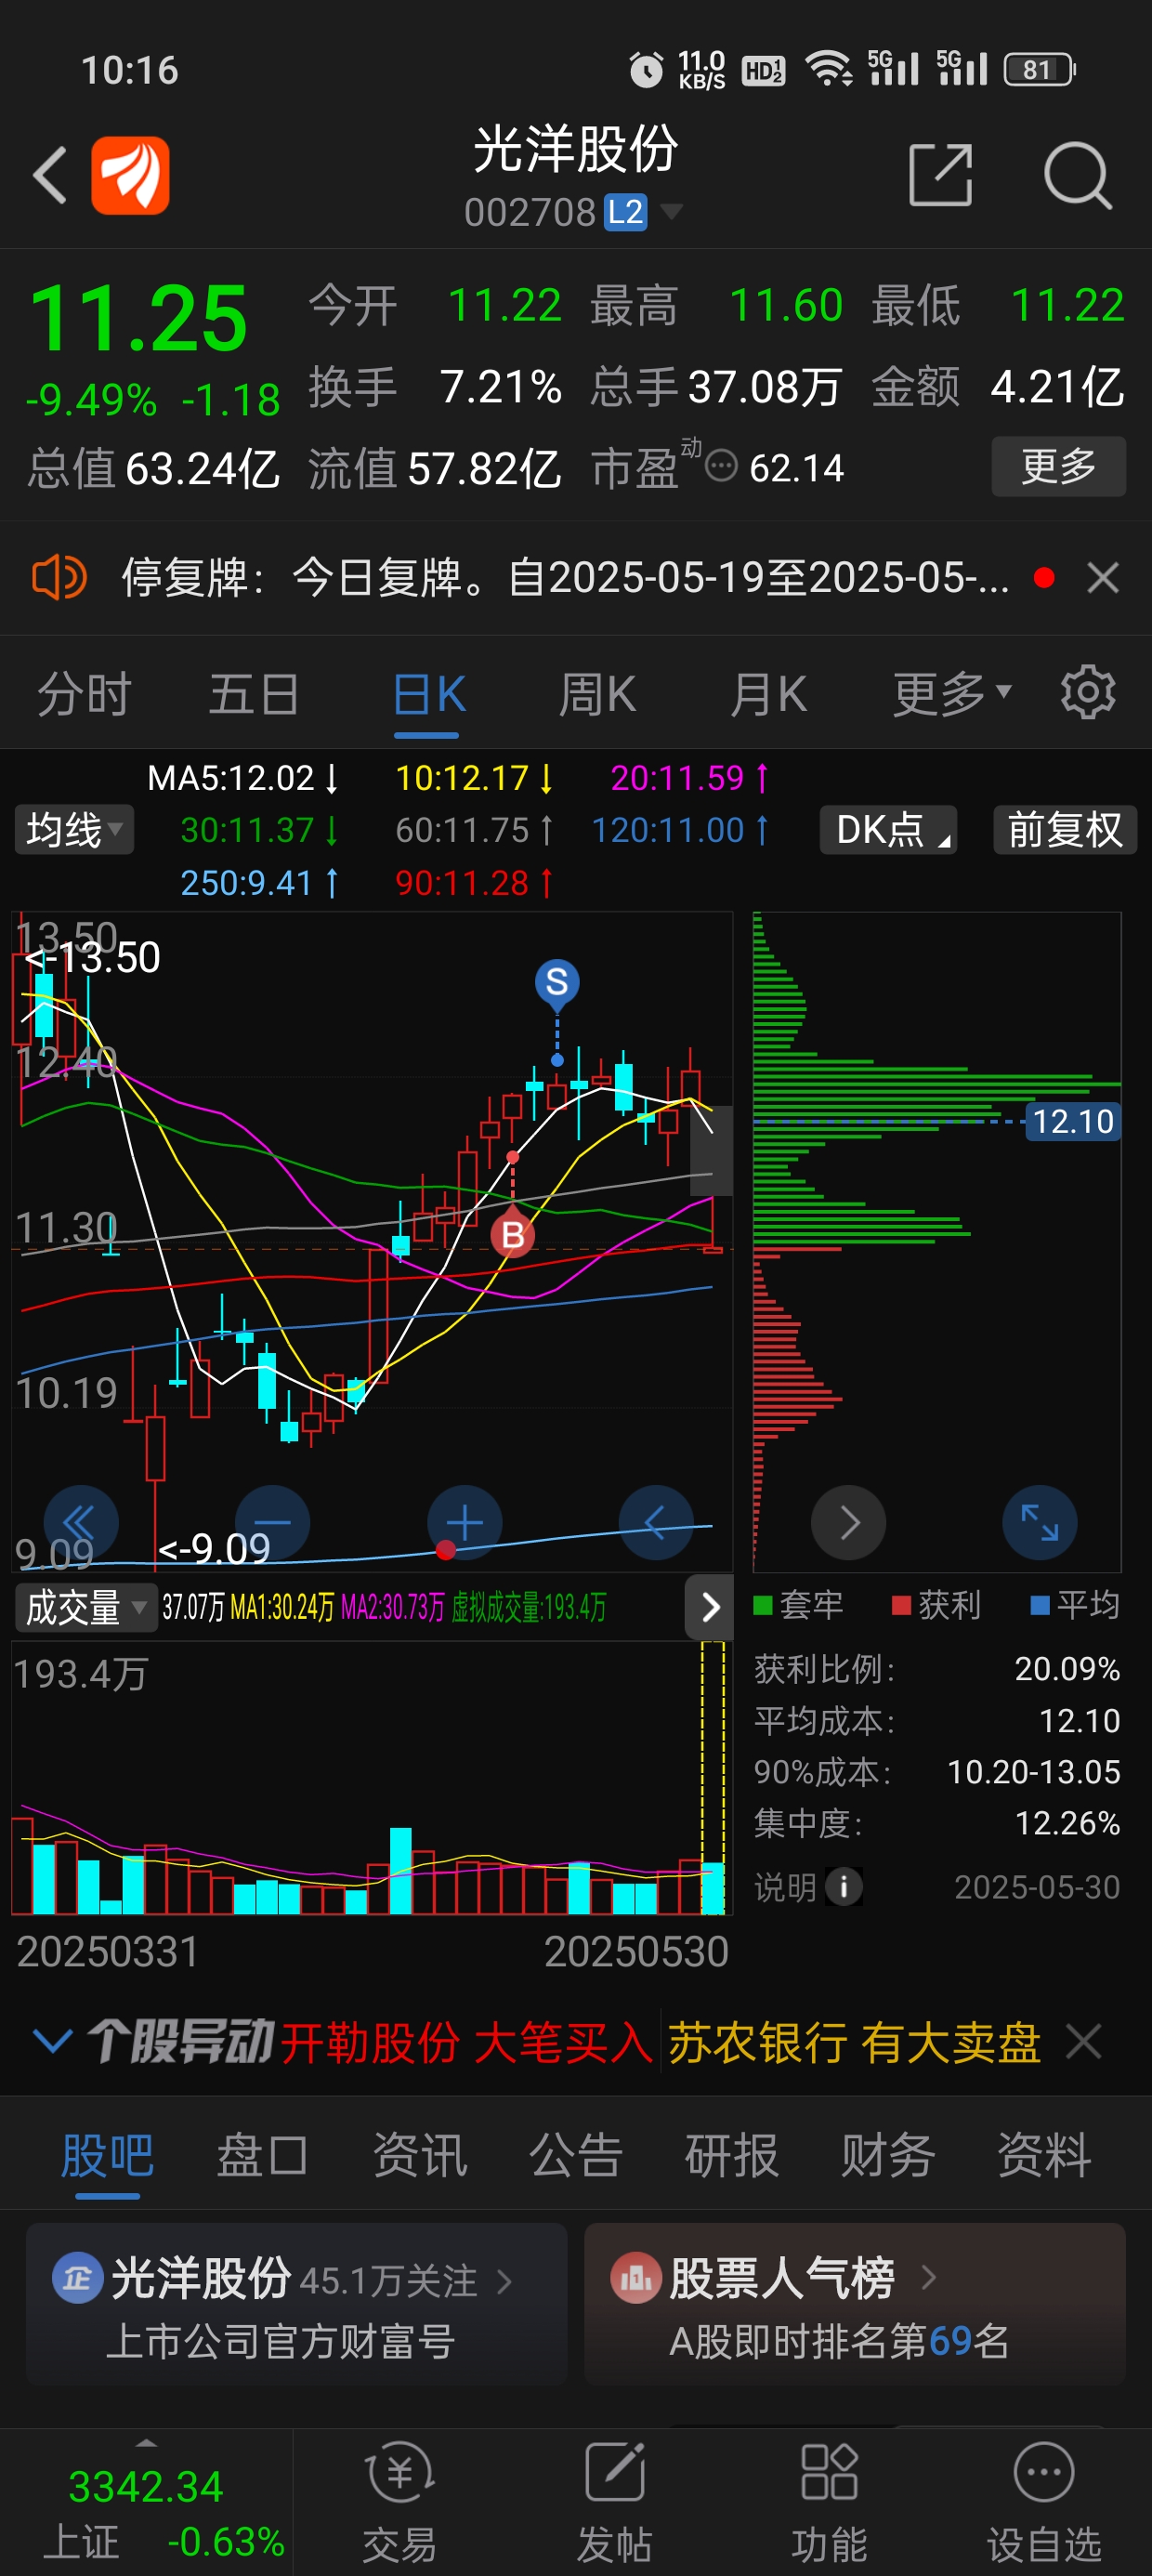Open the 股票人气榜 ranking card

click(x=855, y=2306)
